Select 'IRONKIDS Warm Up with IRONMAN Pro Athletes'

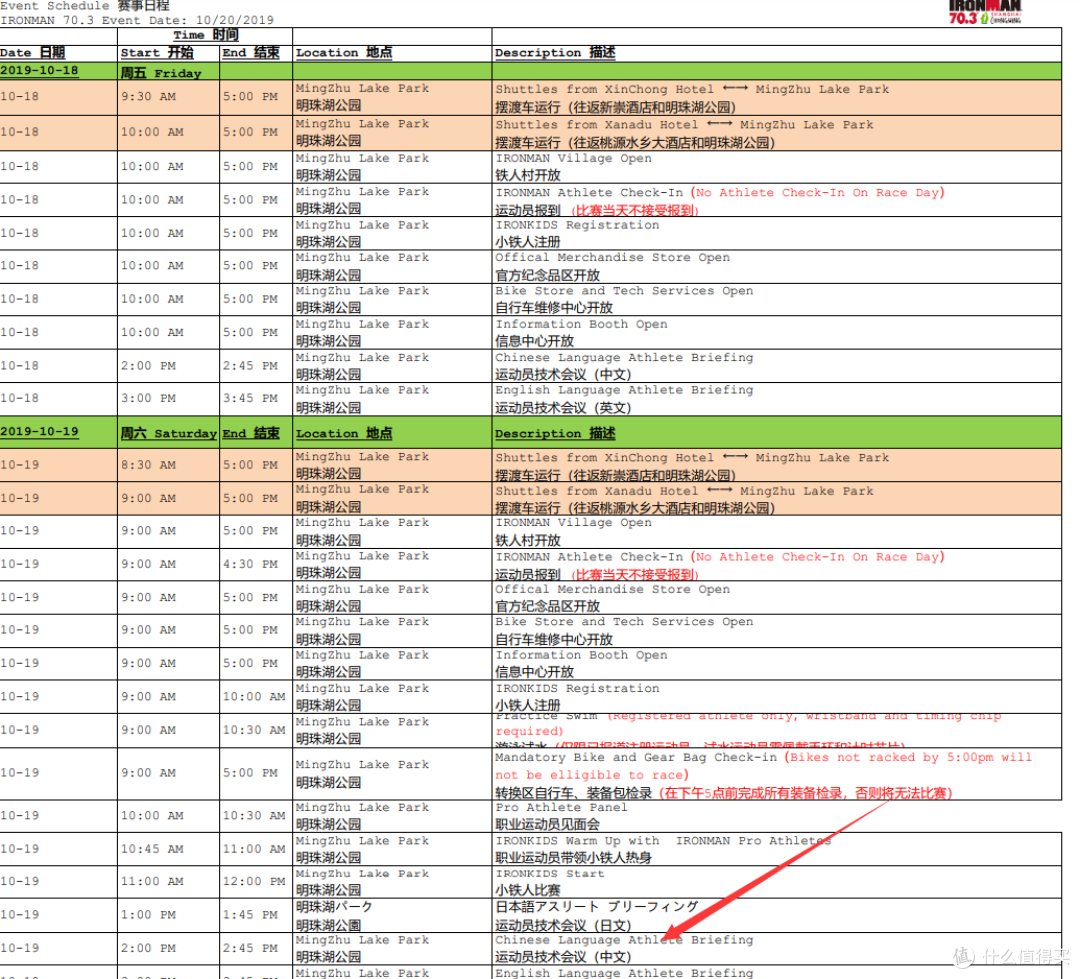tap(663, 841)
